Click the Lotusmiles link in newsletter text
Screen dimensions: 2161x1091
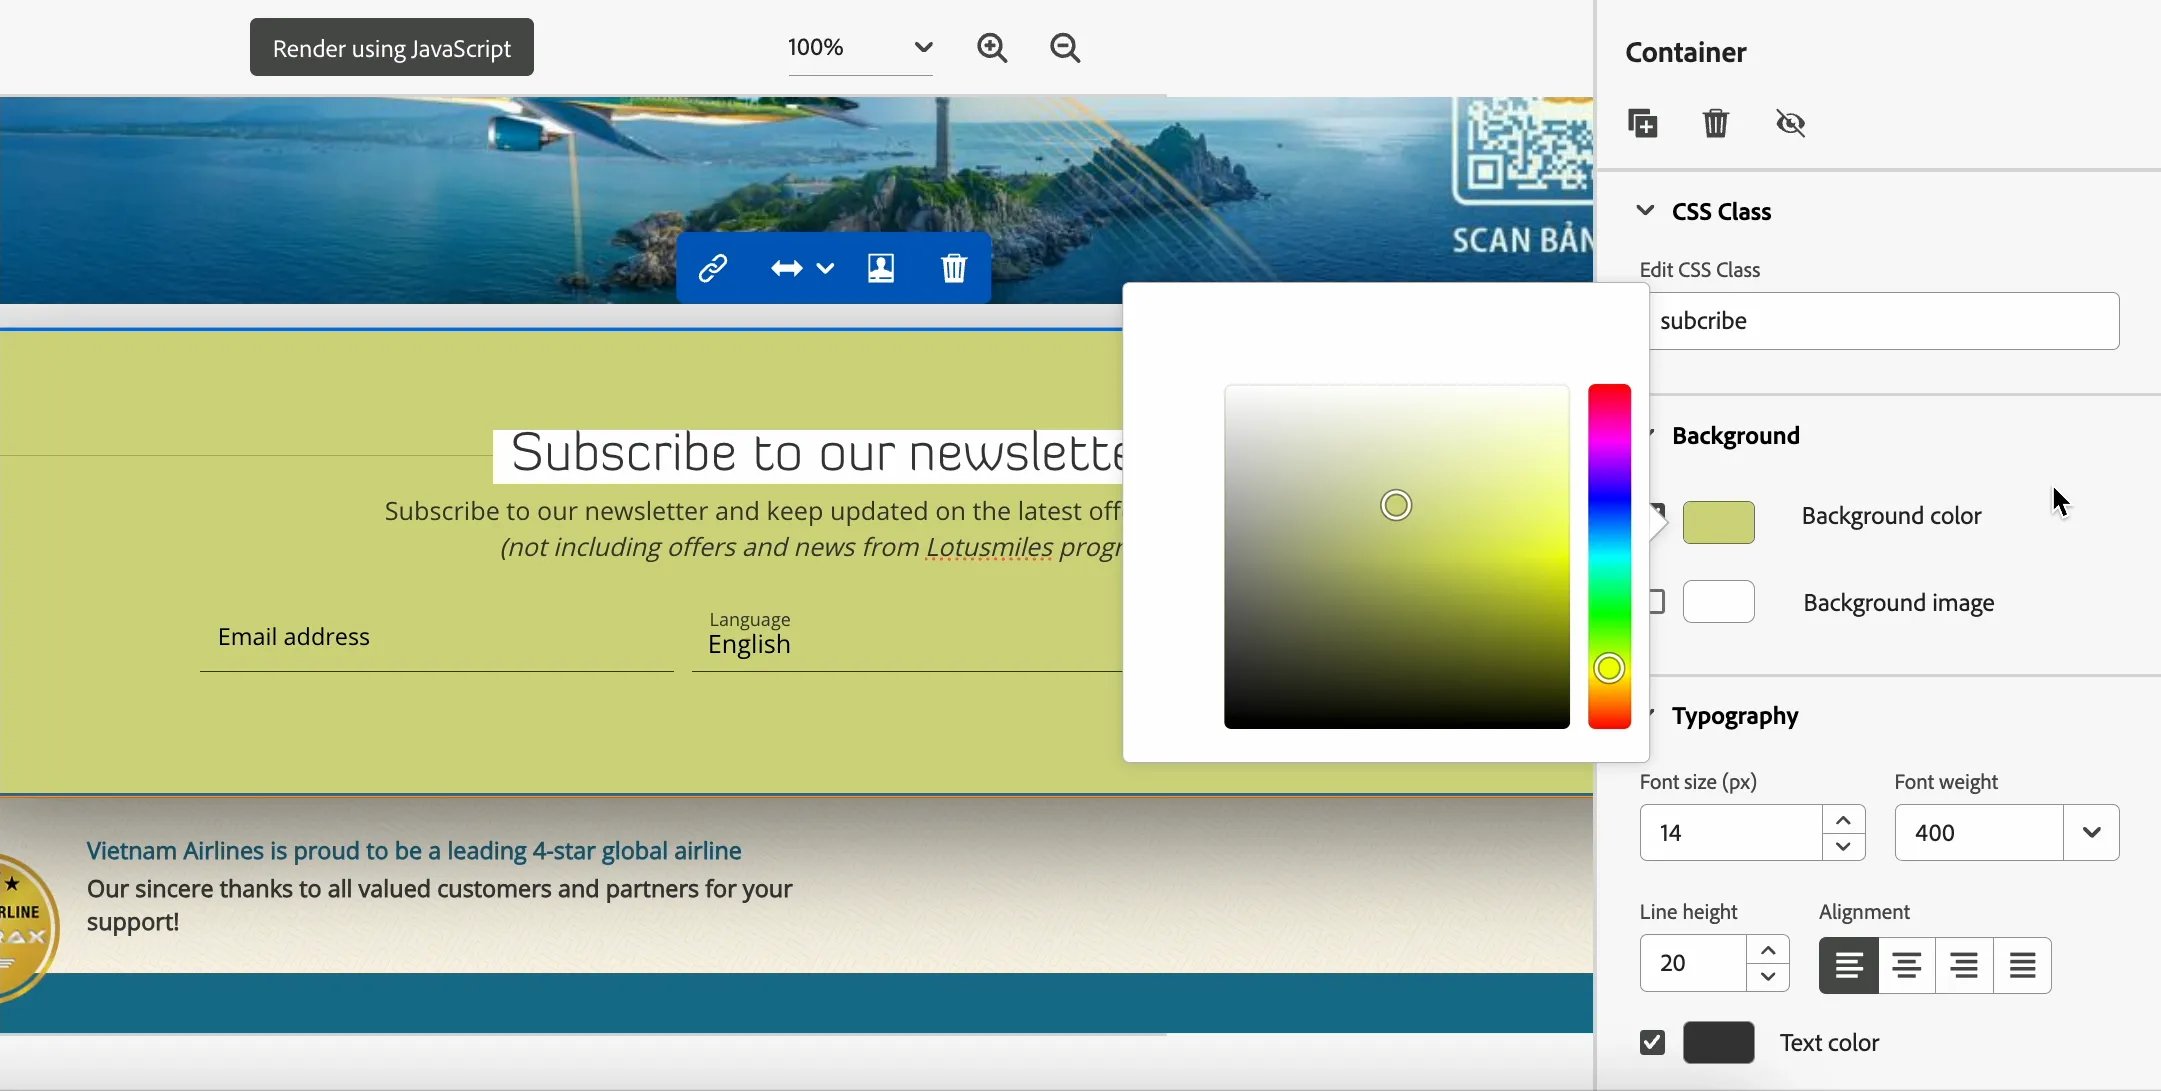tap(989, 547)
